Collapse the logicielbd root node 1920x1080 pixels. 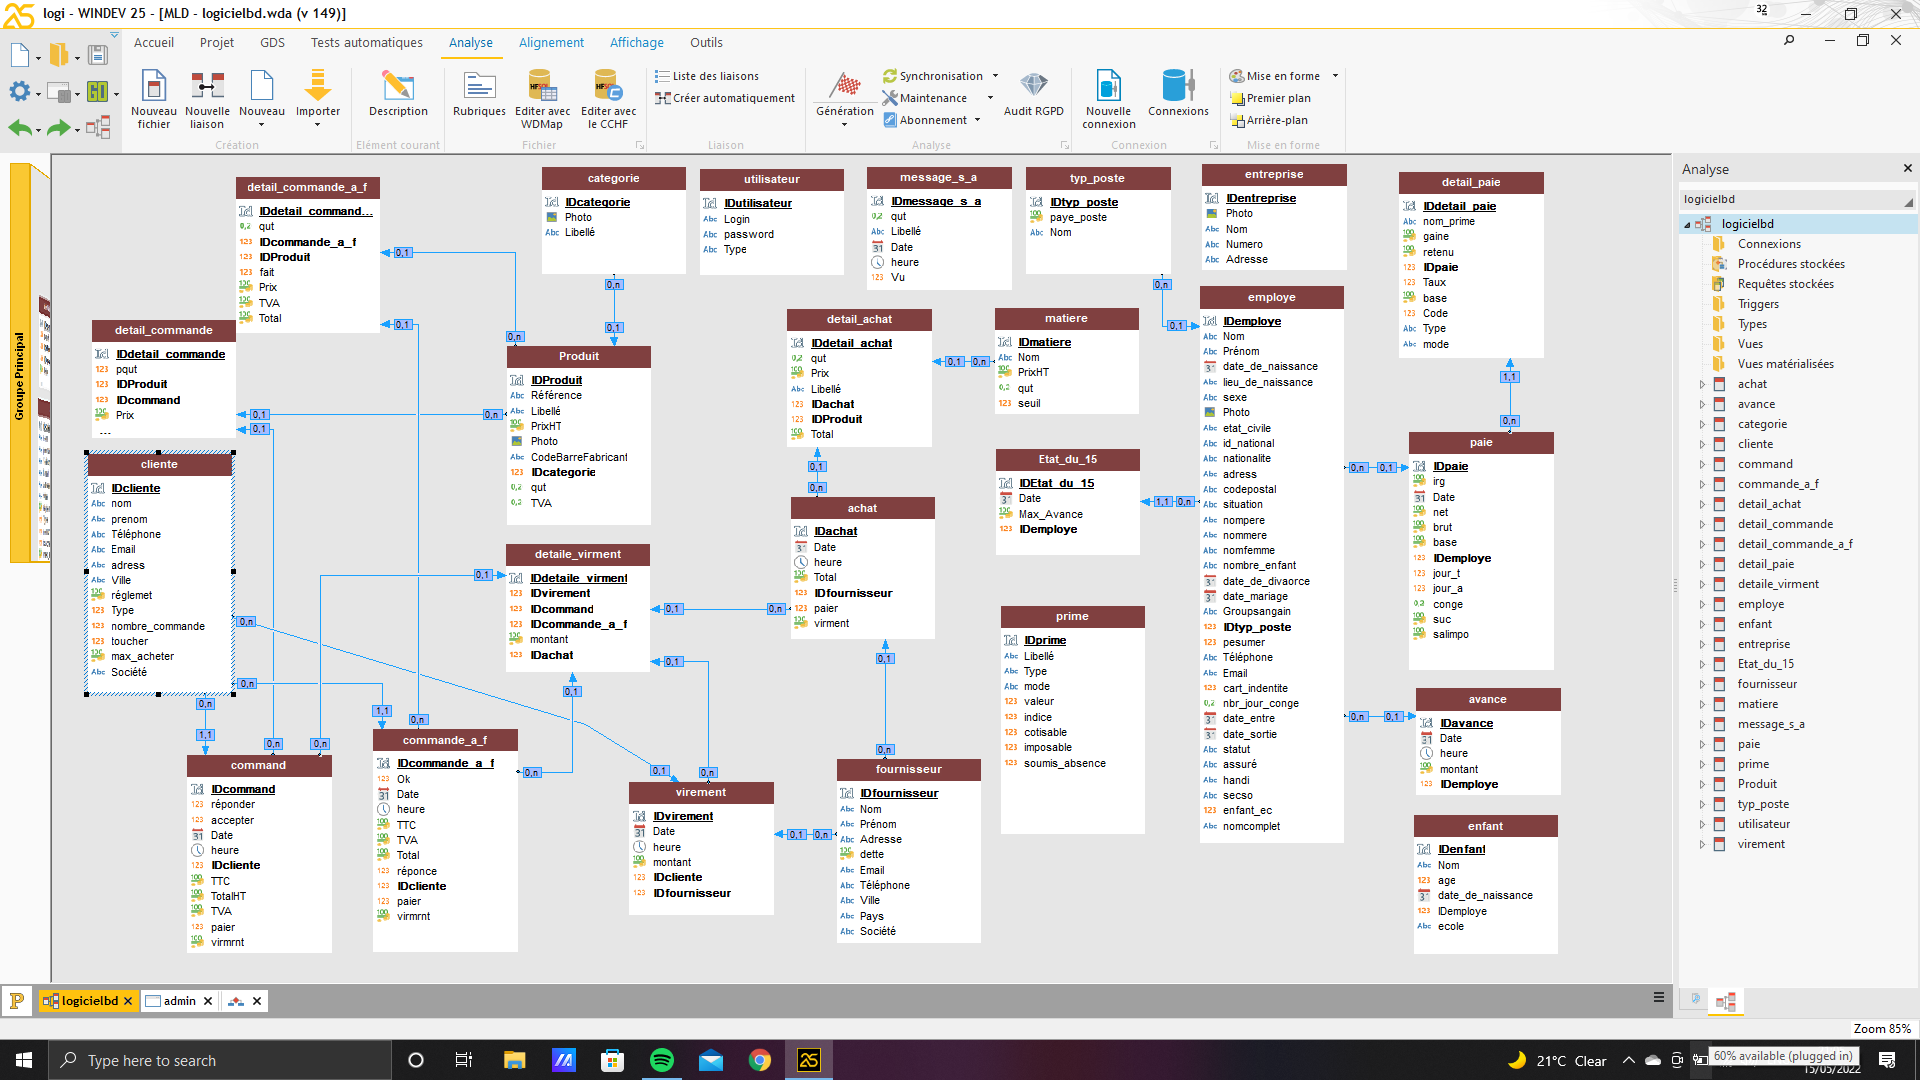point(1687,224)
